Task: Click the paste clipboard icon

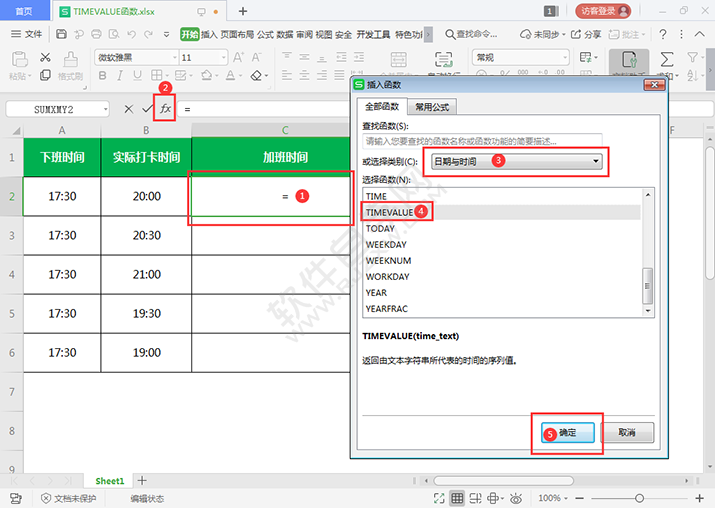Action: point(19,59)
